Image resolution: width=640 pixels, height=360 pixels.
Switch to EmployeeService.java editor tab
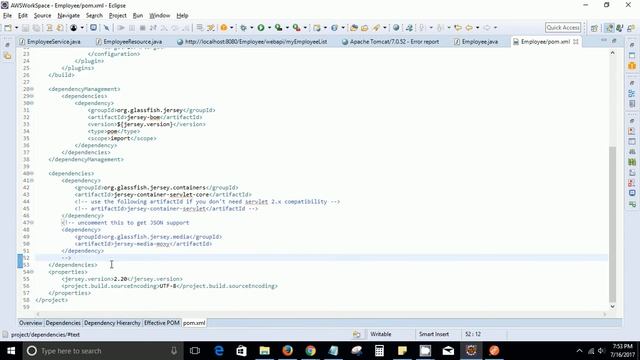click(x=50, y=42)
